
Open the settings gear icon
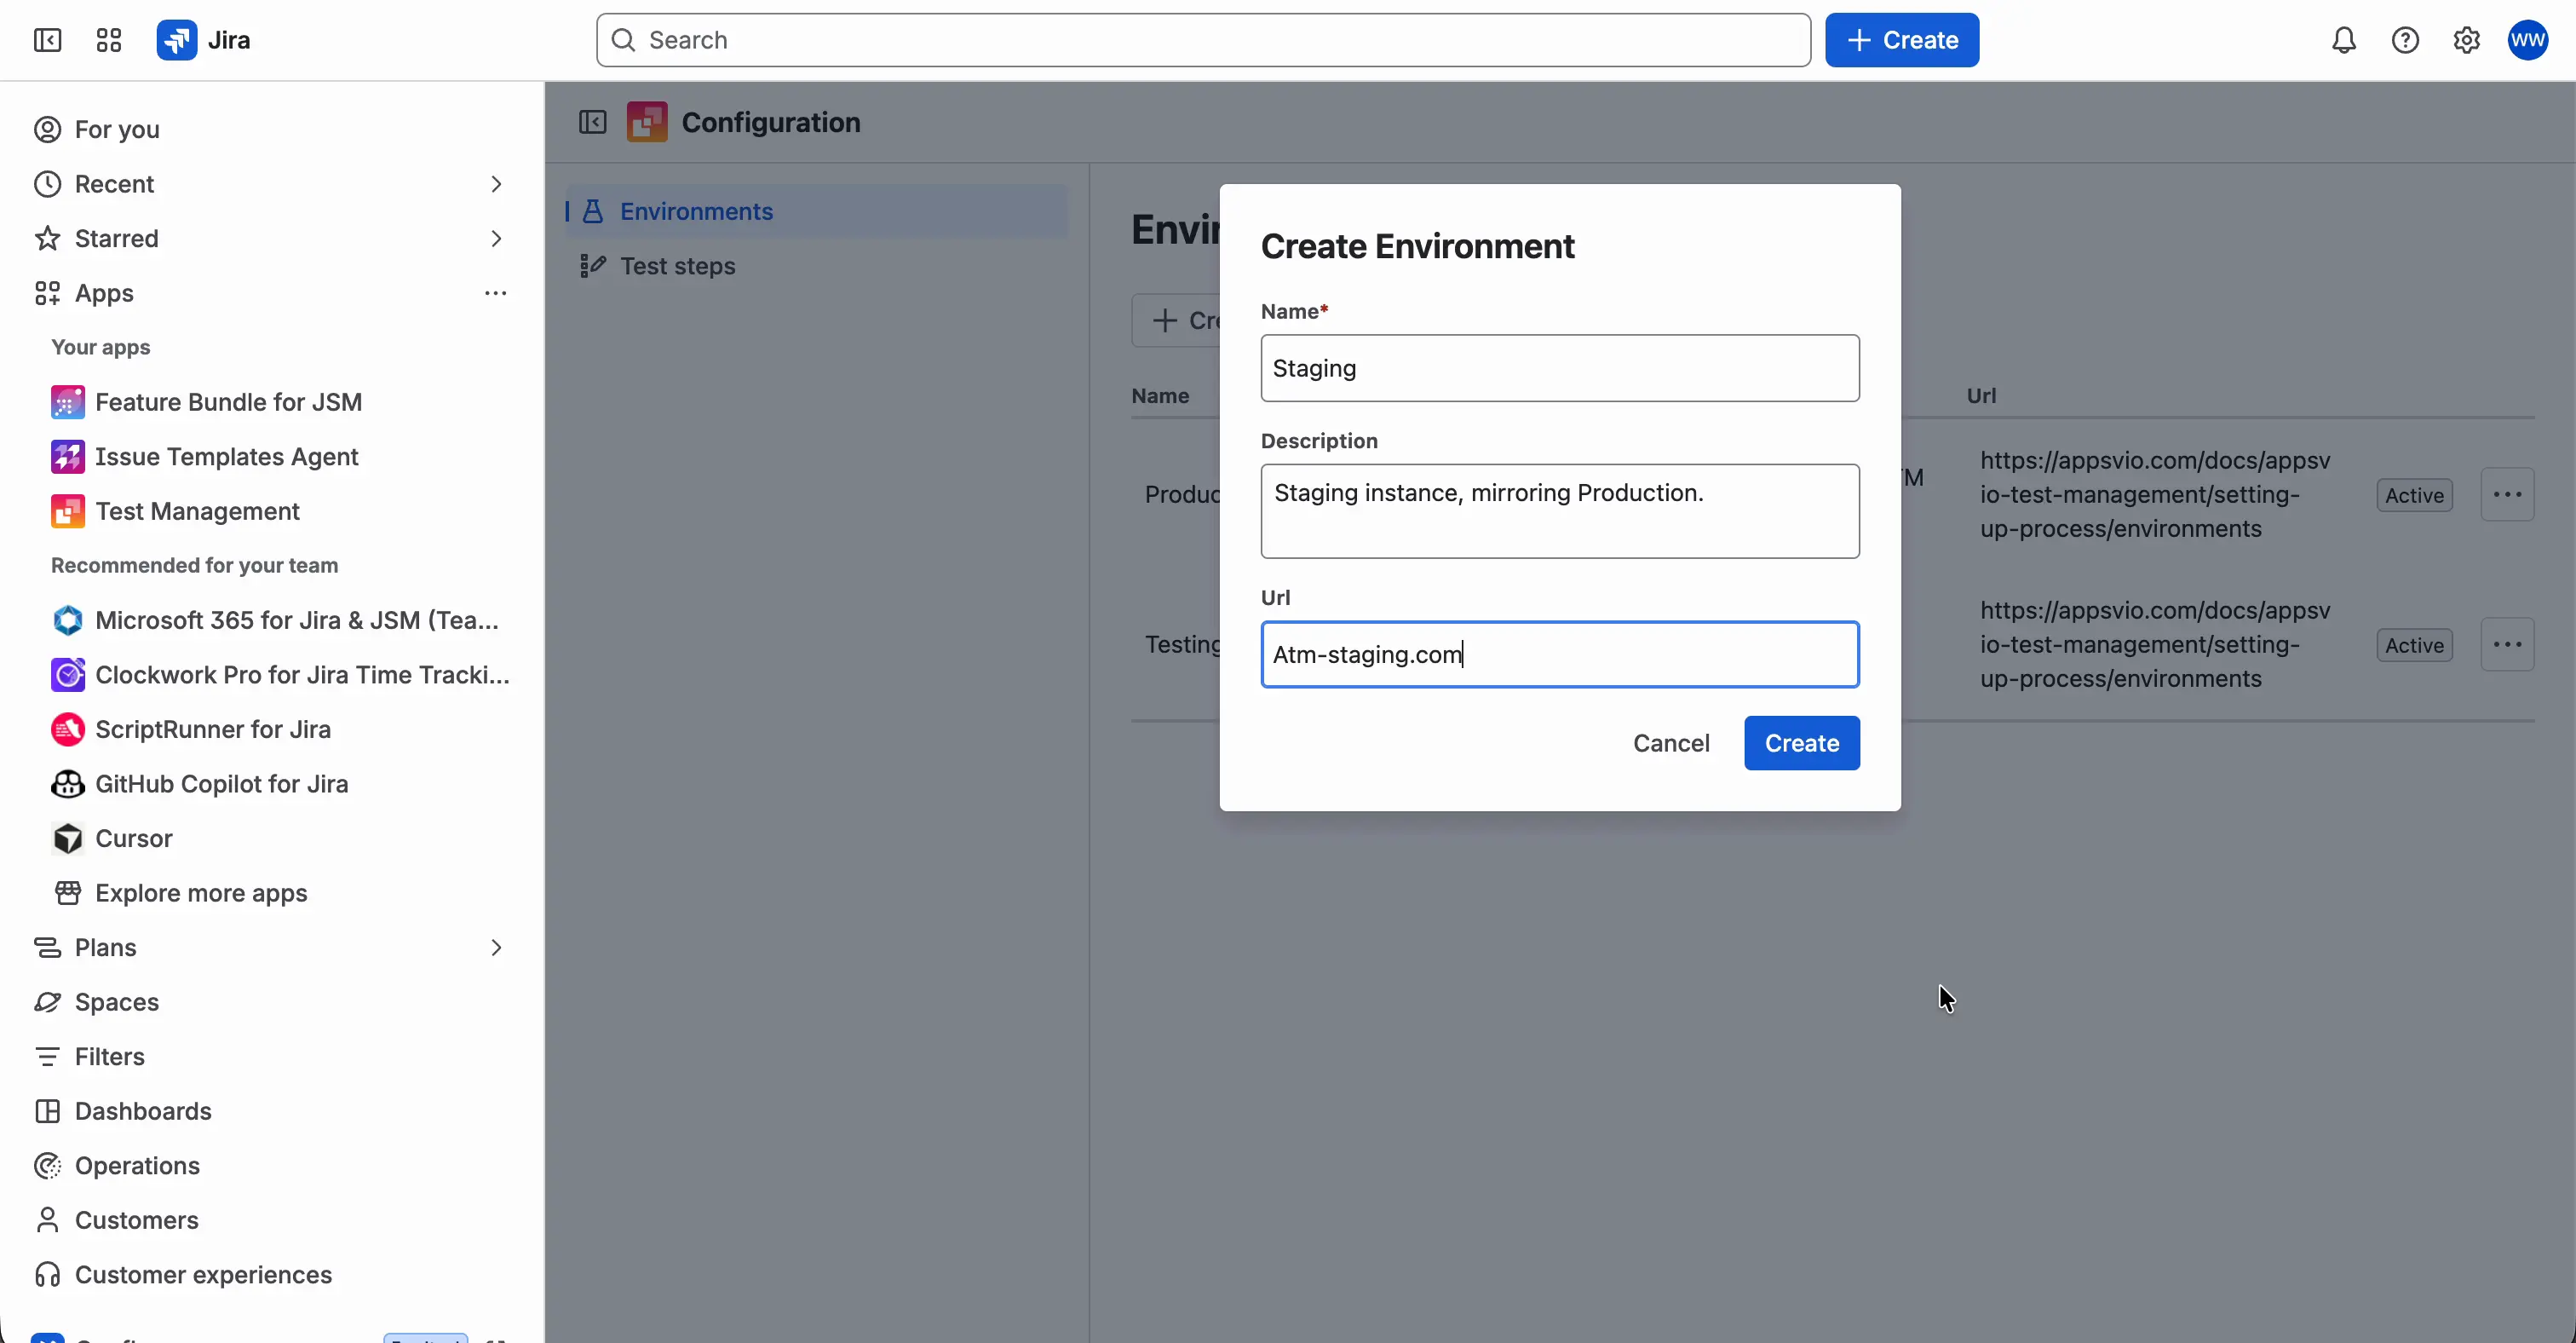pyautogui.click(x=2467, y=40)
